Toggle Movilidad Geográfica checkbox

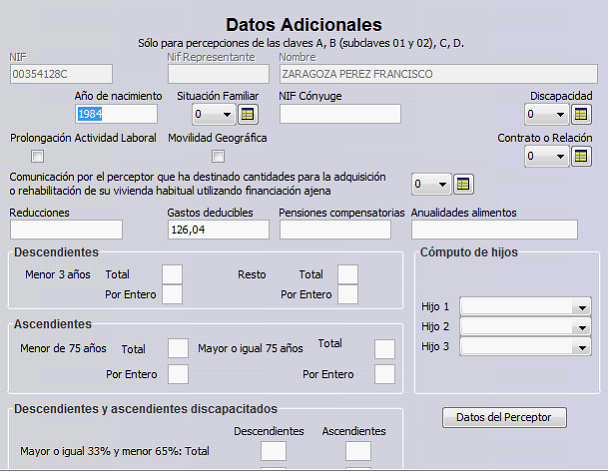click(218, 156)
